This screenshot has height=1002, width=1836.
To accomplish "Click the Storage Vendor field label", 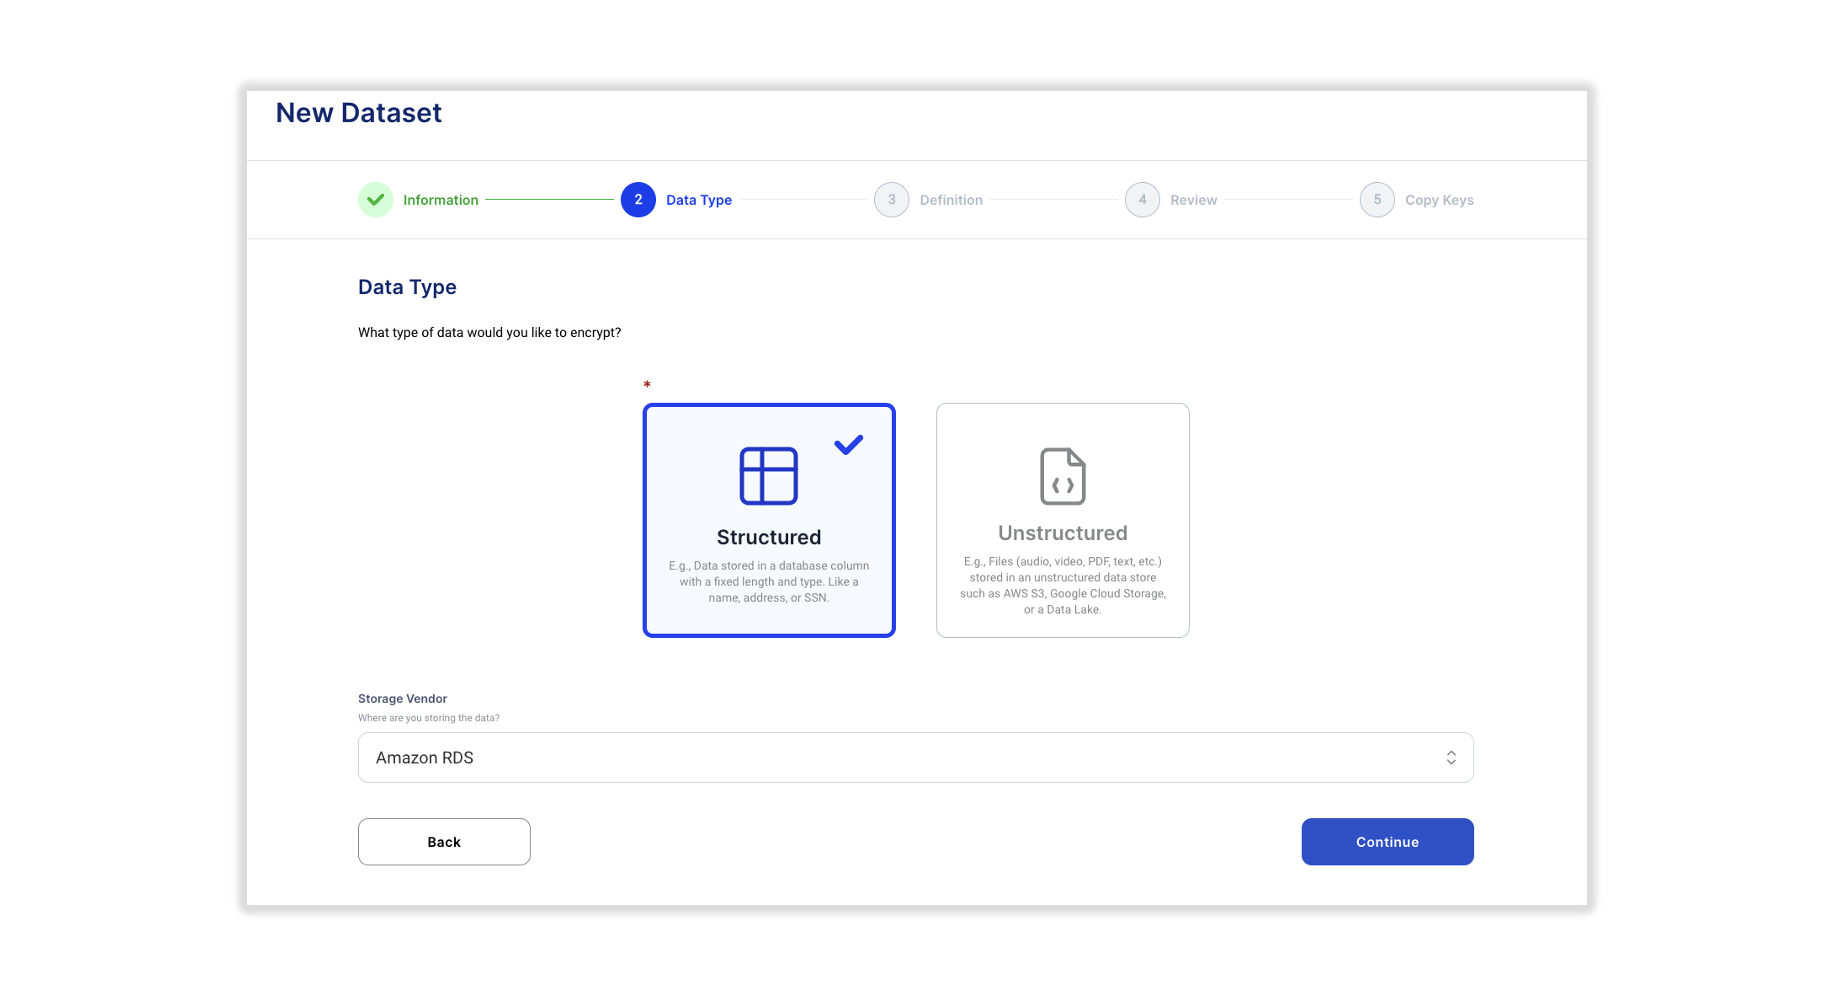I will pyautogui.click(x=402, y=699).
